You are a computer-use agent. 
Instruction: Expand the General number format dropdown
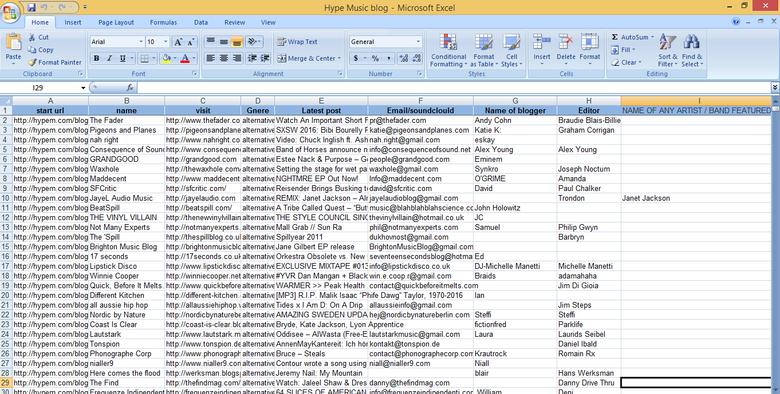tap(418, 42)
